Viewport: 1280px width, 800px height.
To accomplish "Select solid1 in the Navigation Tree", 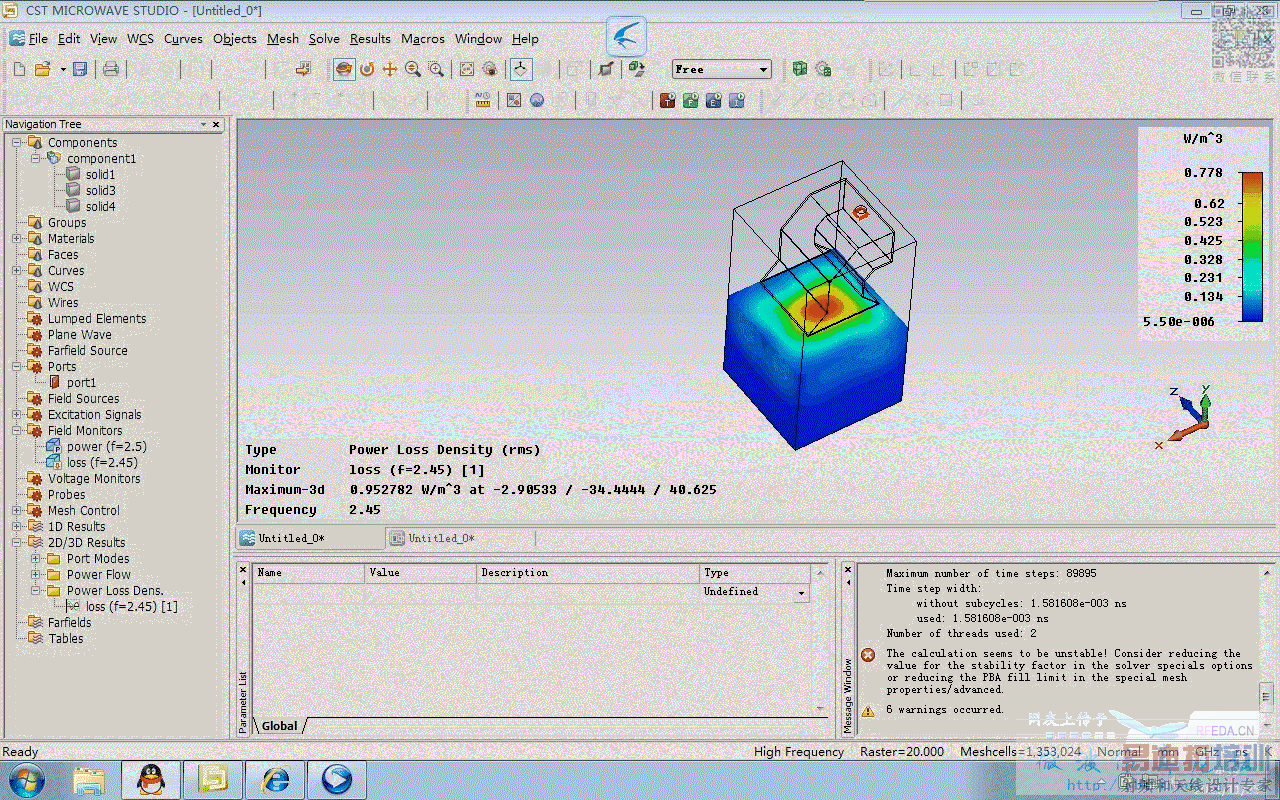I will click(x=100, y=175).
